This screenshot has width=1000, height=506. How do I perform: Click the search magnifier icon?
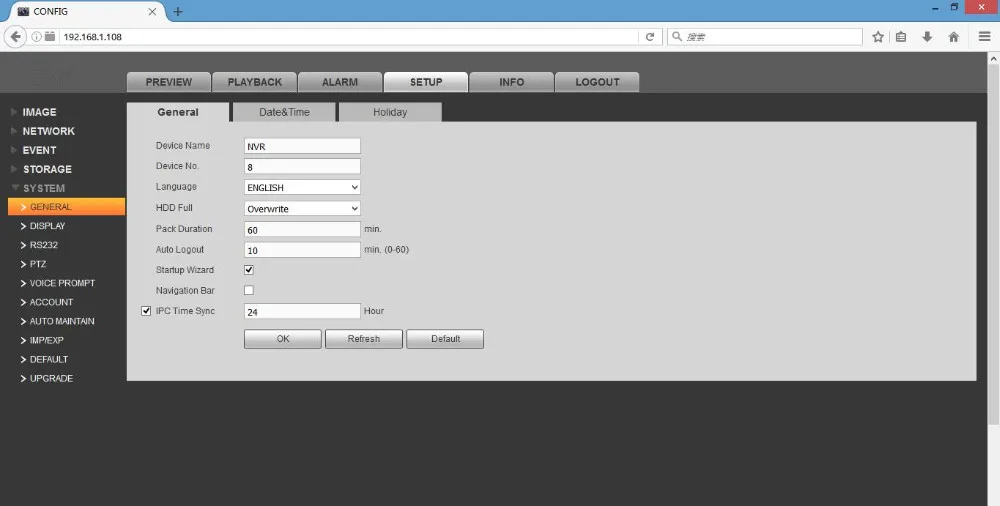click(x=677, y=37)
